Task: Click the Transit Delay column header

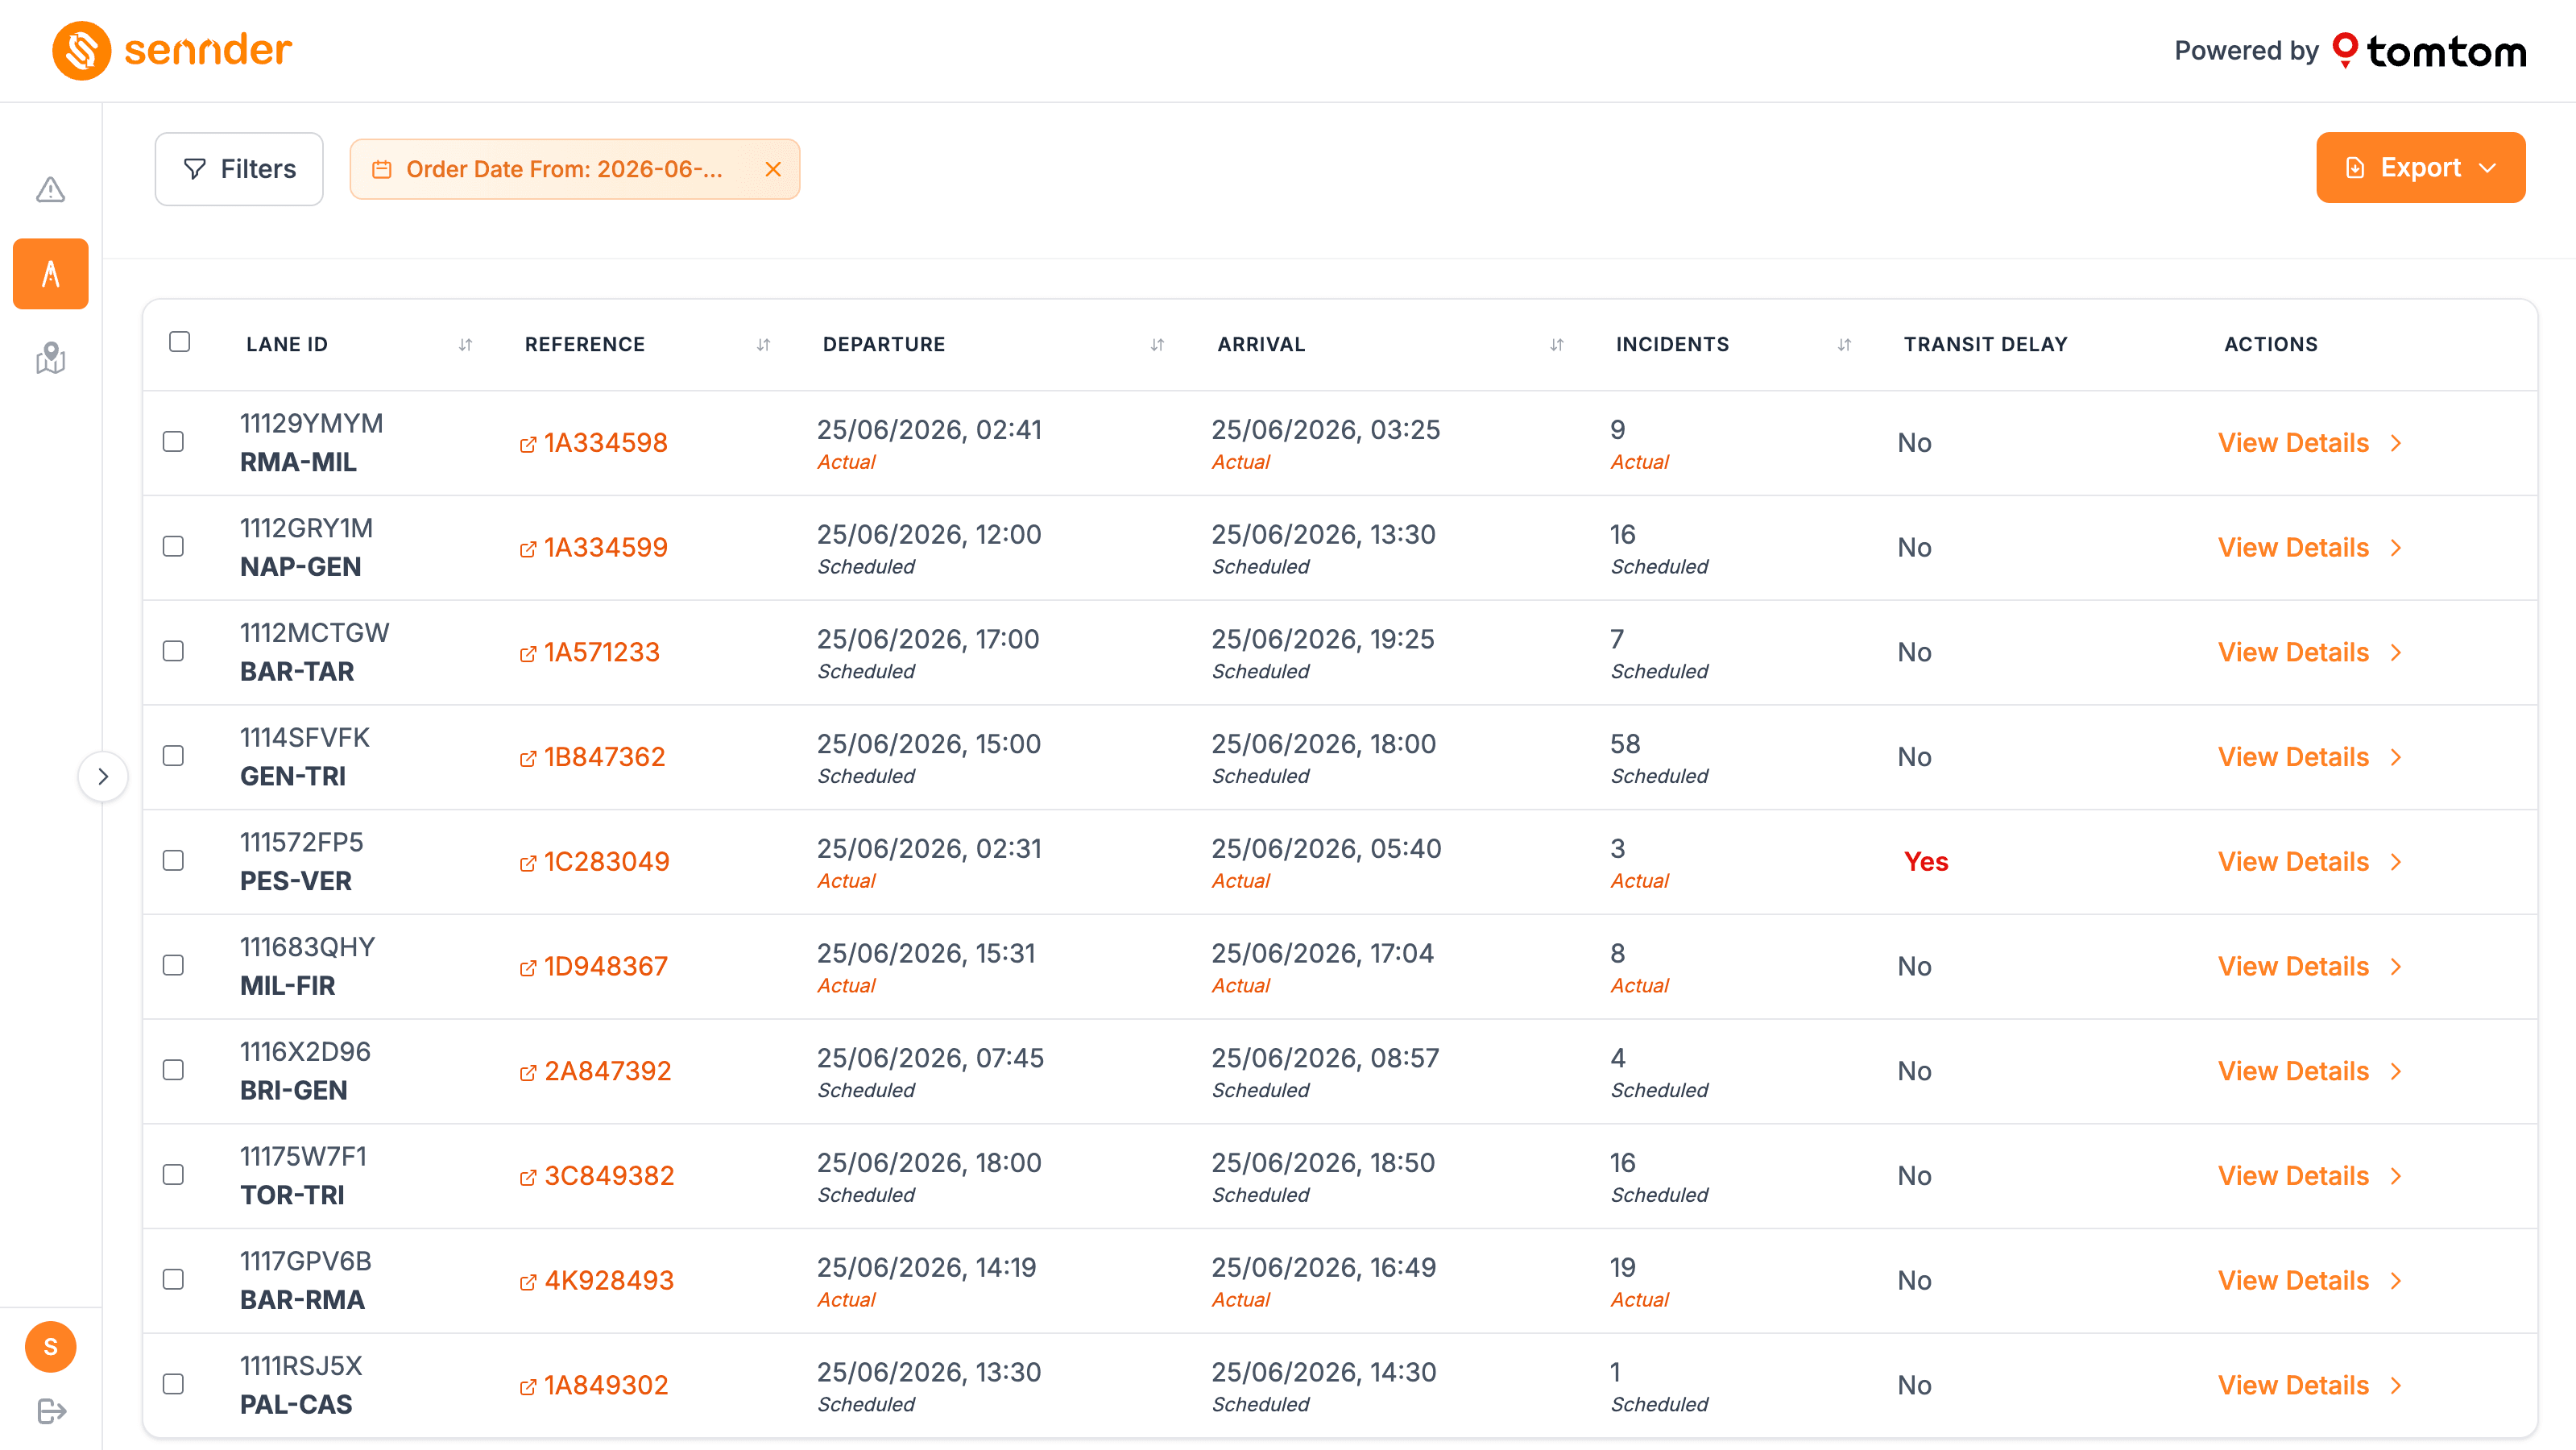Action: [1985, 344]
